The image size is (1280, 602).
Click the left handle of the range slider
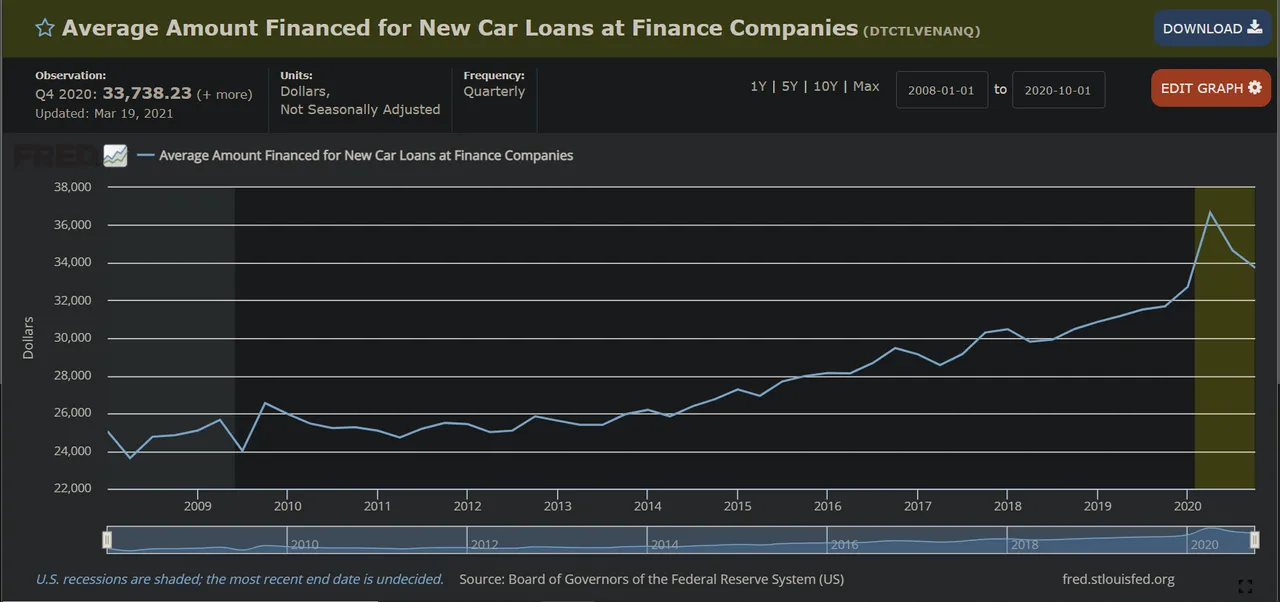click(107, 540)
